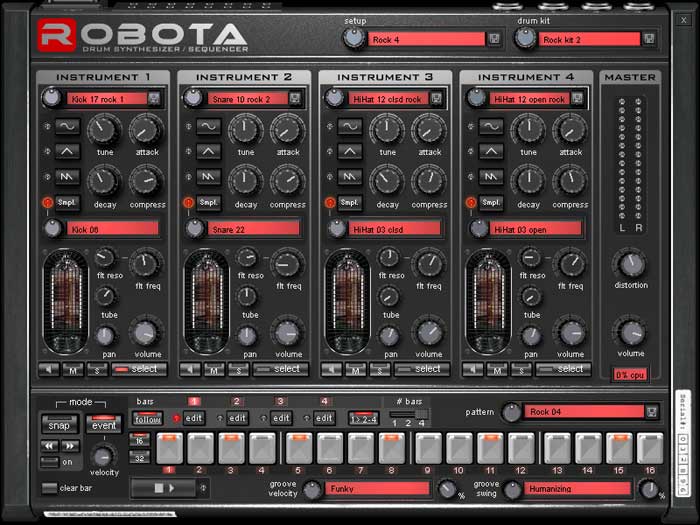Click the Kick 08 sample selector knob
Screen dimensions: 700x525
click(x=53, y=229)
